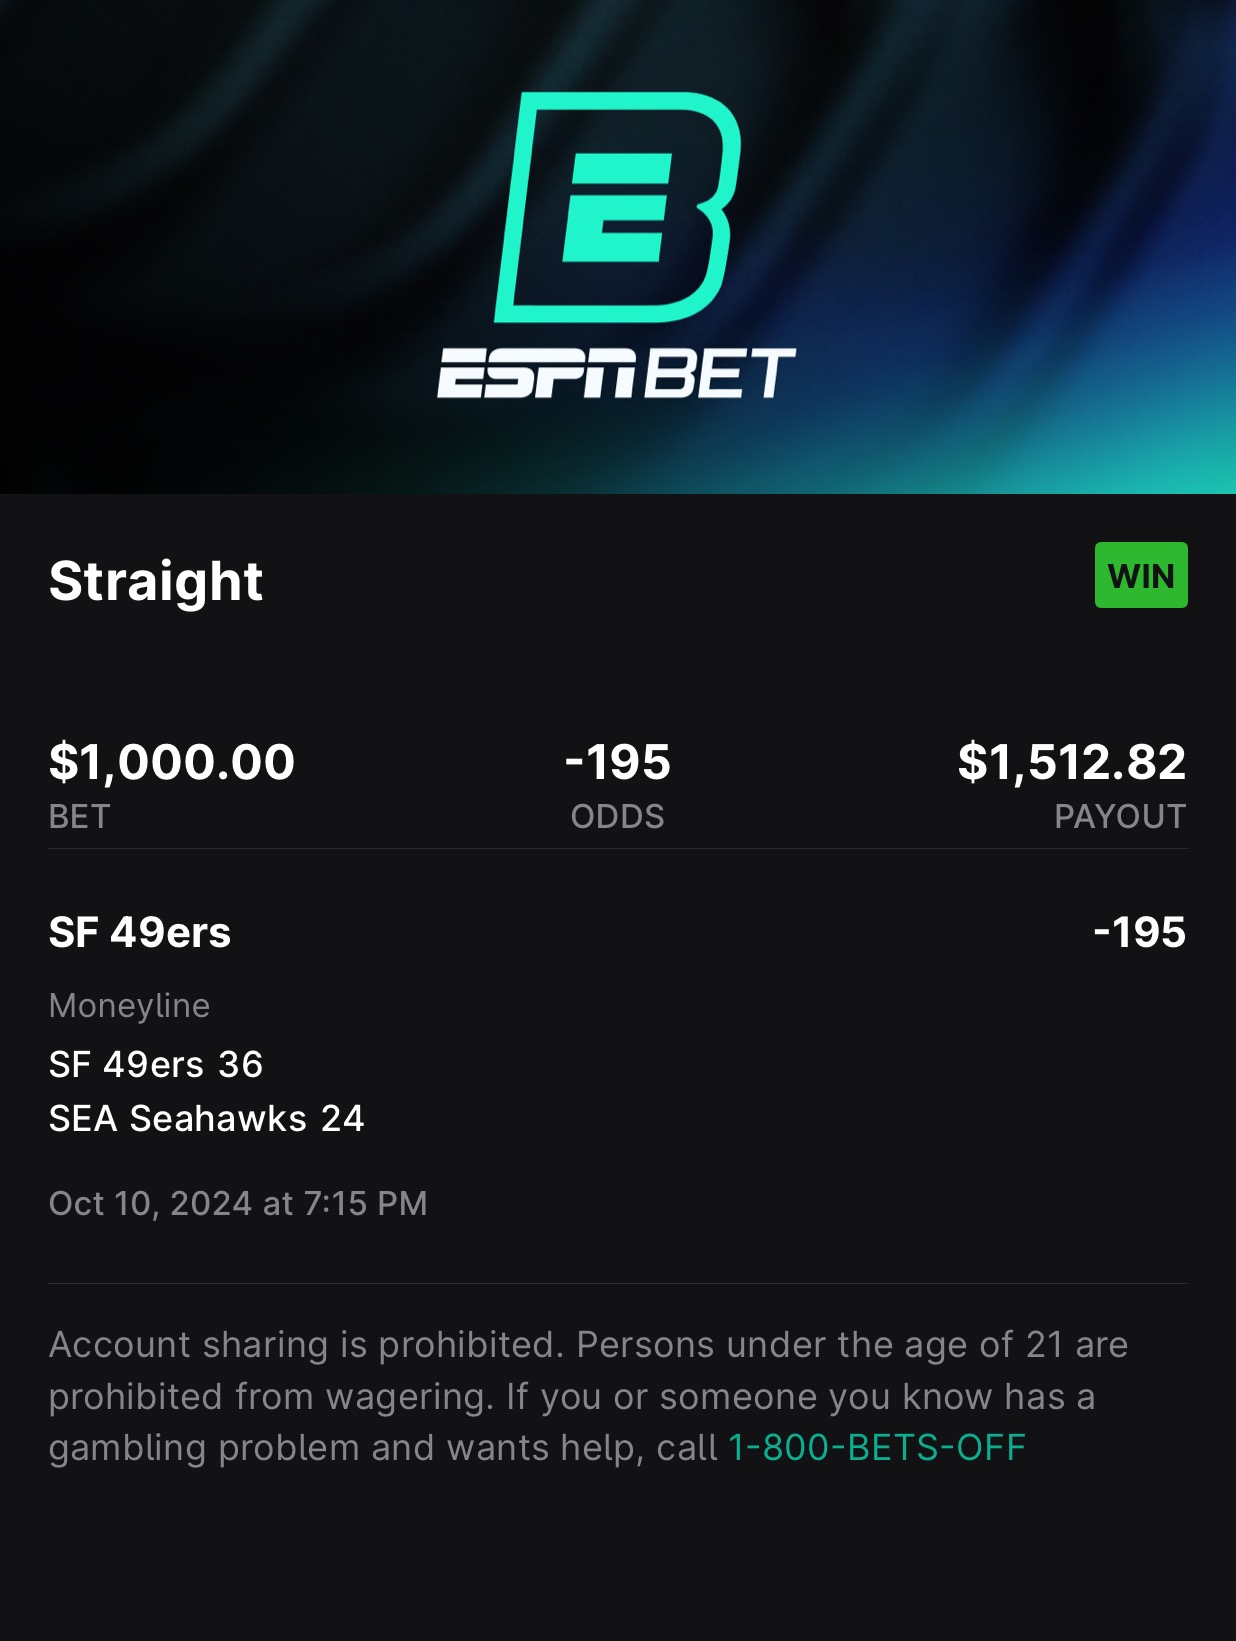Screen dimensions: 1236x1641
Task: Open the SF 49ers bet selection title
Action: tap(140, 933)
